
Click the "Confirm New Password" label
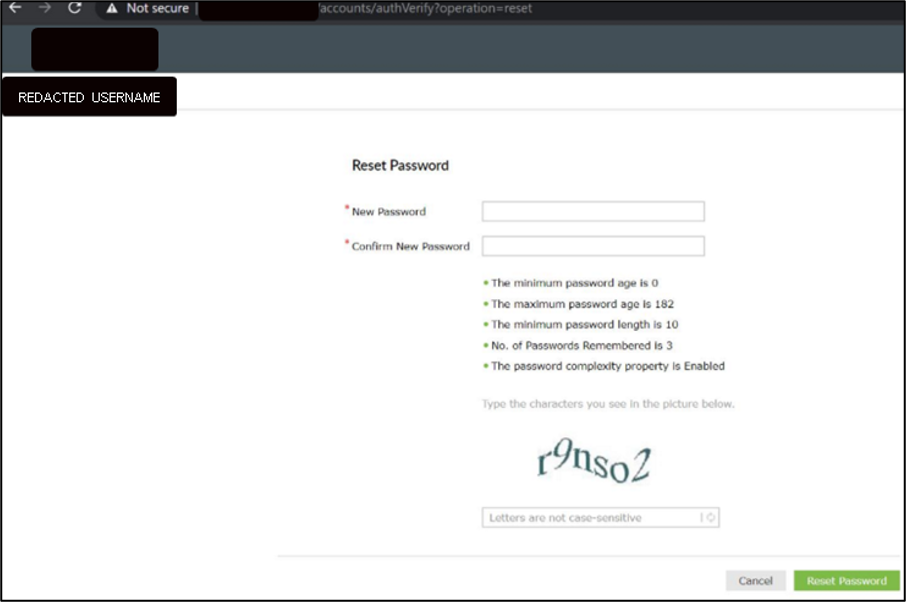[411, 246]
